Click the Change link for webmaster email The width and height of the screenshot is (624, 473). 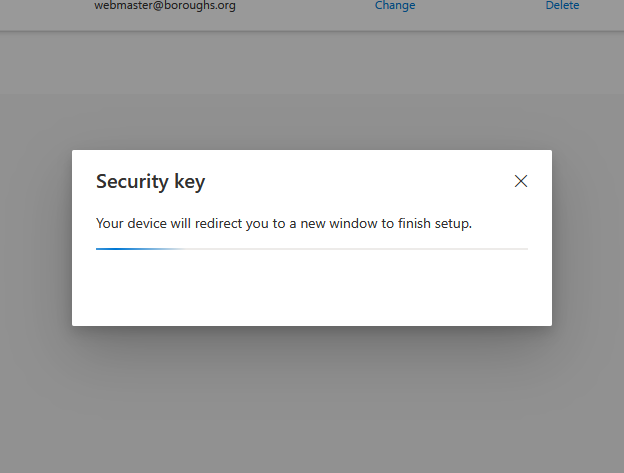395,6
